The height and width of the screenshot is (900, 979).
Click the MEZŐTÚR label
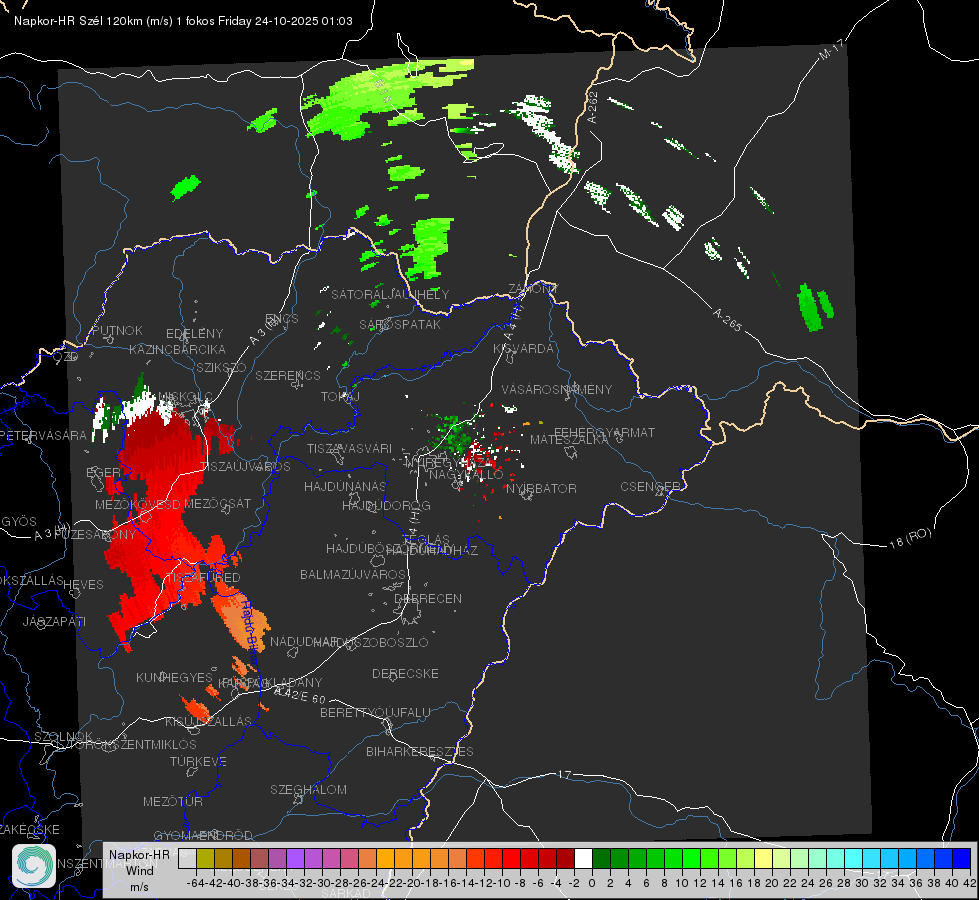tap(173, 801)
